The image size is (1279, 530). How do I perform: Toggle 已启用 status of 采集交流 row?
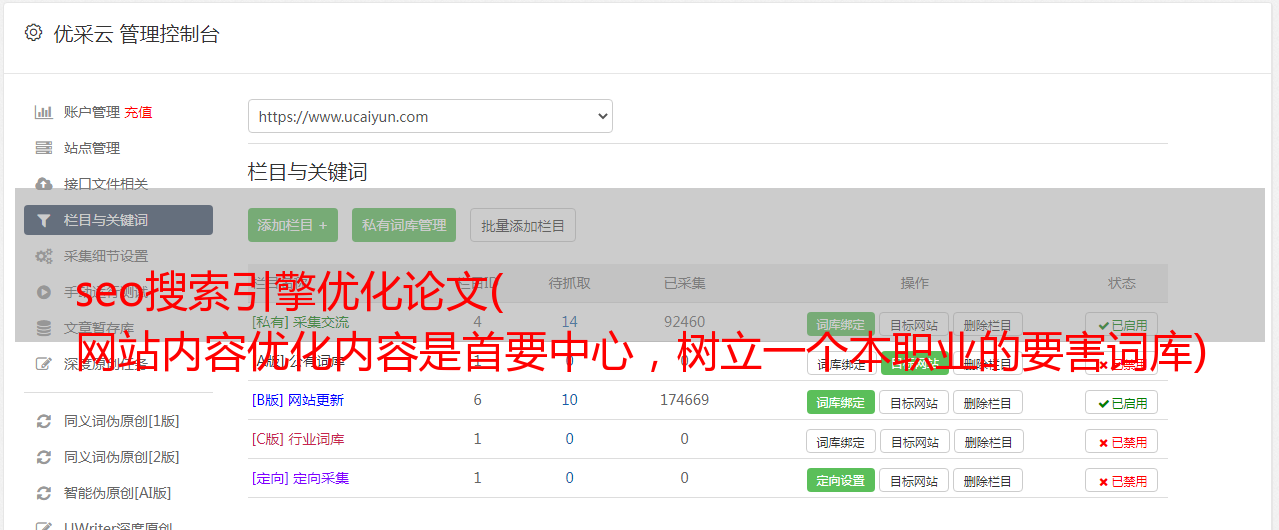[1122, 324]
